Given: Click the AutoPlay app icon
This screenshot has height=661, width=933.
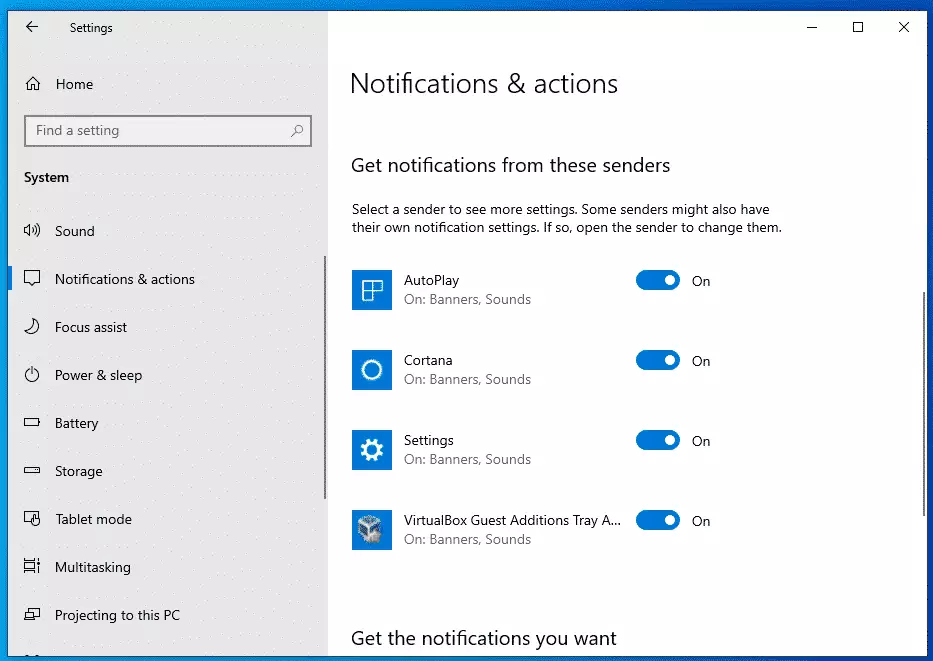Looking at the screenshot, I should [x=372, y=290].
